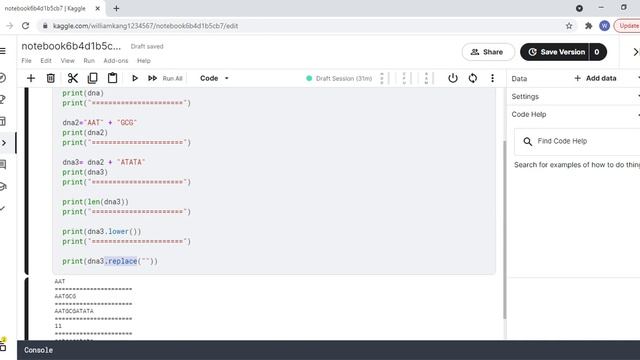The image size is (640, 360).
Task: Bookmark page with the star icon
Action: (x=569, y=26)
